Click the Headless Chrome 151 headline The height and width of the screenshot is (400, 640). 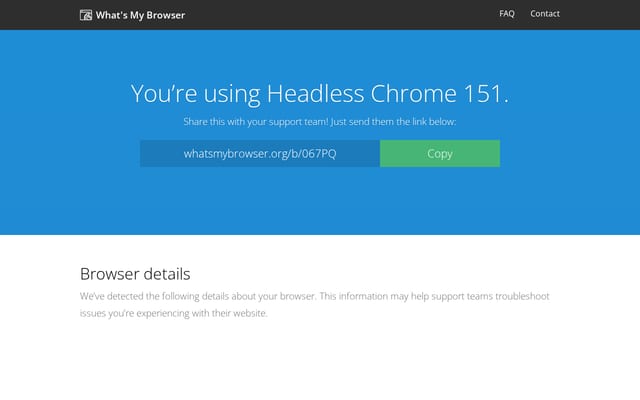click(x=320, y=93)
